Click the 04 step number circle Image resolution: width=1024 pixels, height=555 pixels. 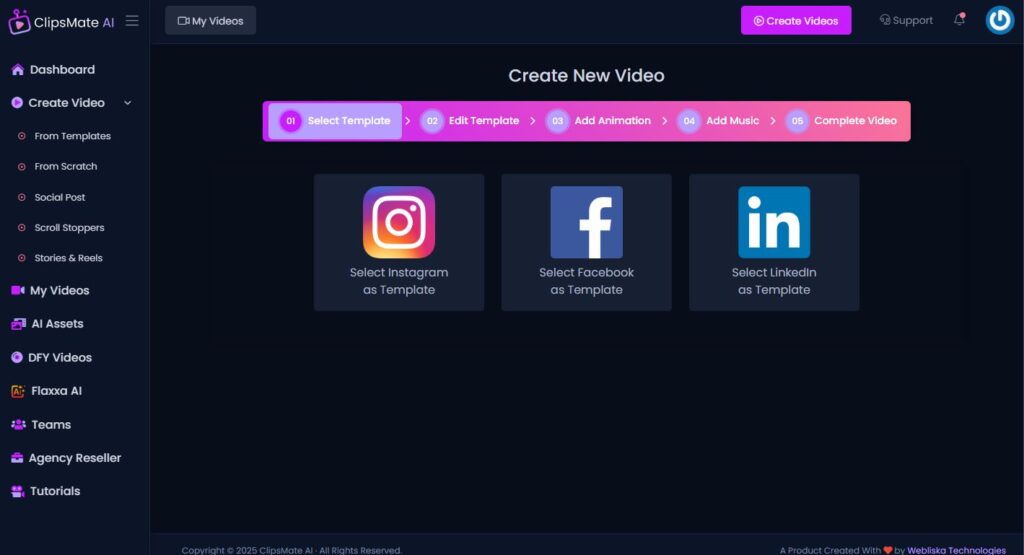click(x=689, y=121)
